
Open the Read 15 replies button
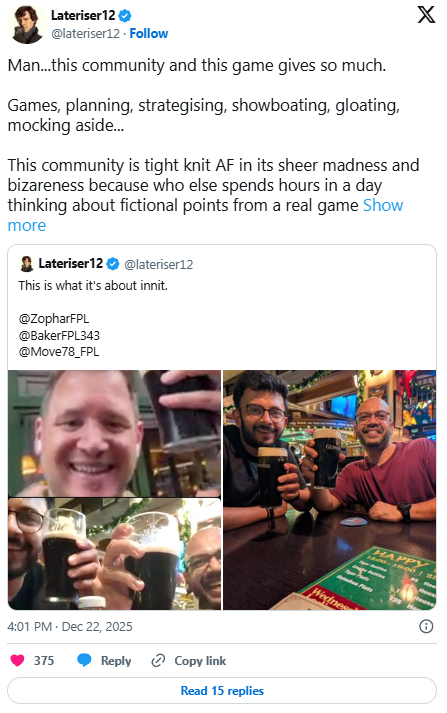(x=222, y=691)
